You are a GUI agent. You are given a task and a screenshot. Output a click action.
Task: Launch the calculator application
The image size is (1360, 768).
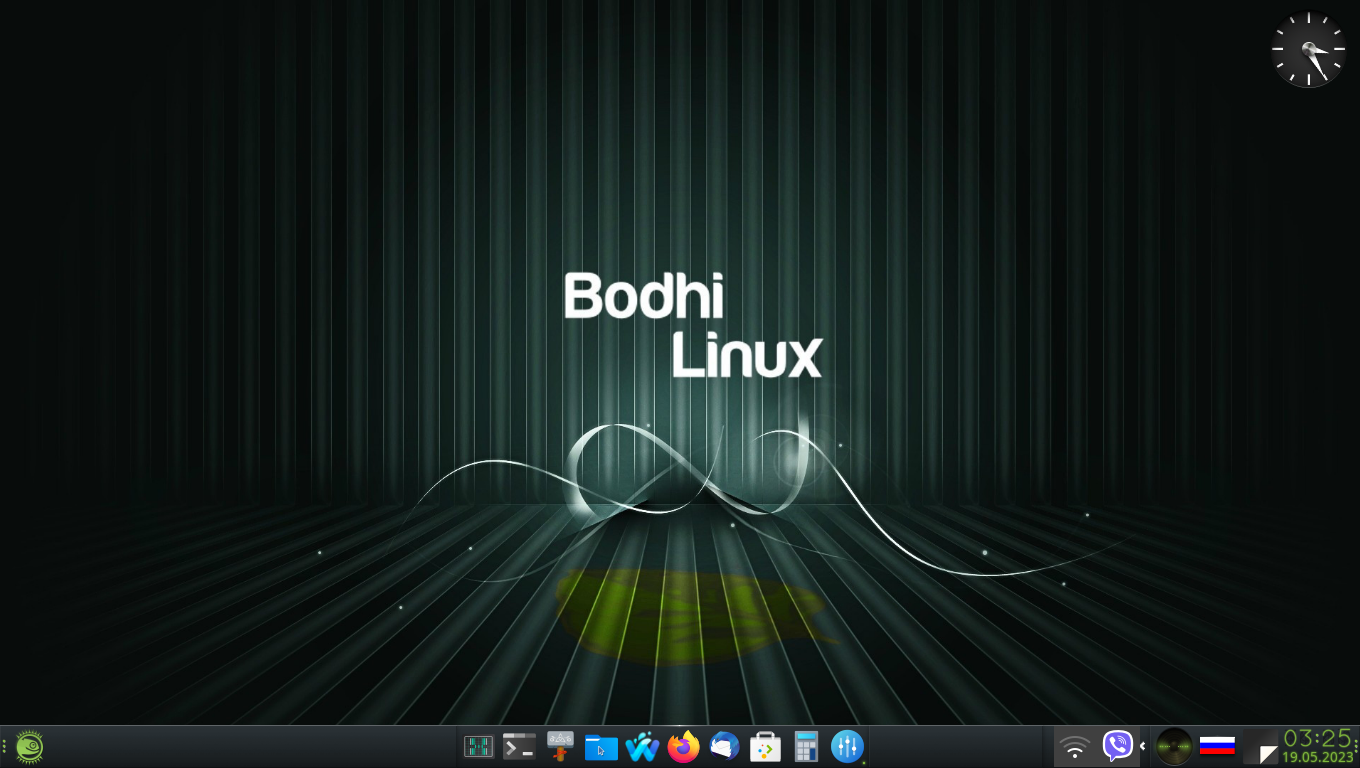[806, 746]
